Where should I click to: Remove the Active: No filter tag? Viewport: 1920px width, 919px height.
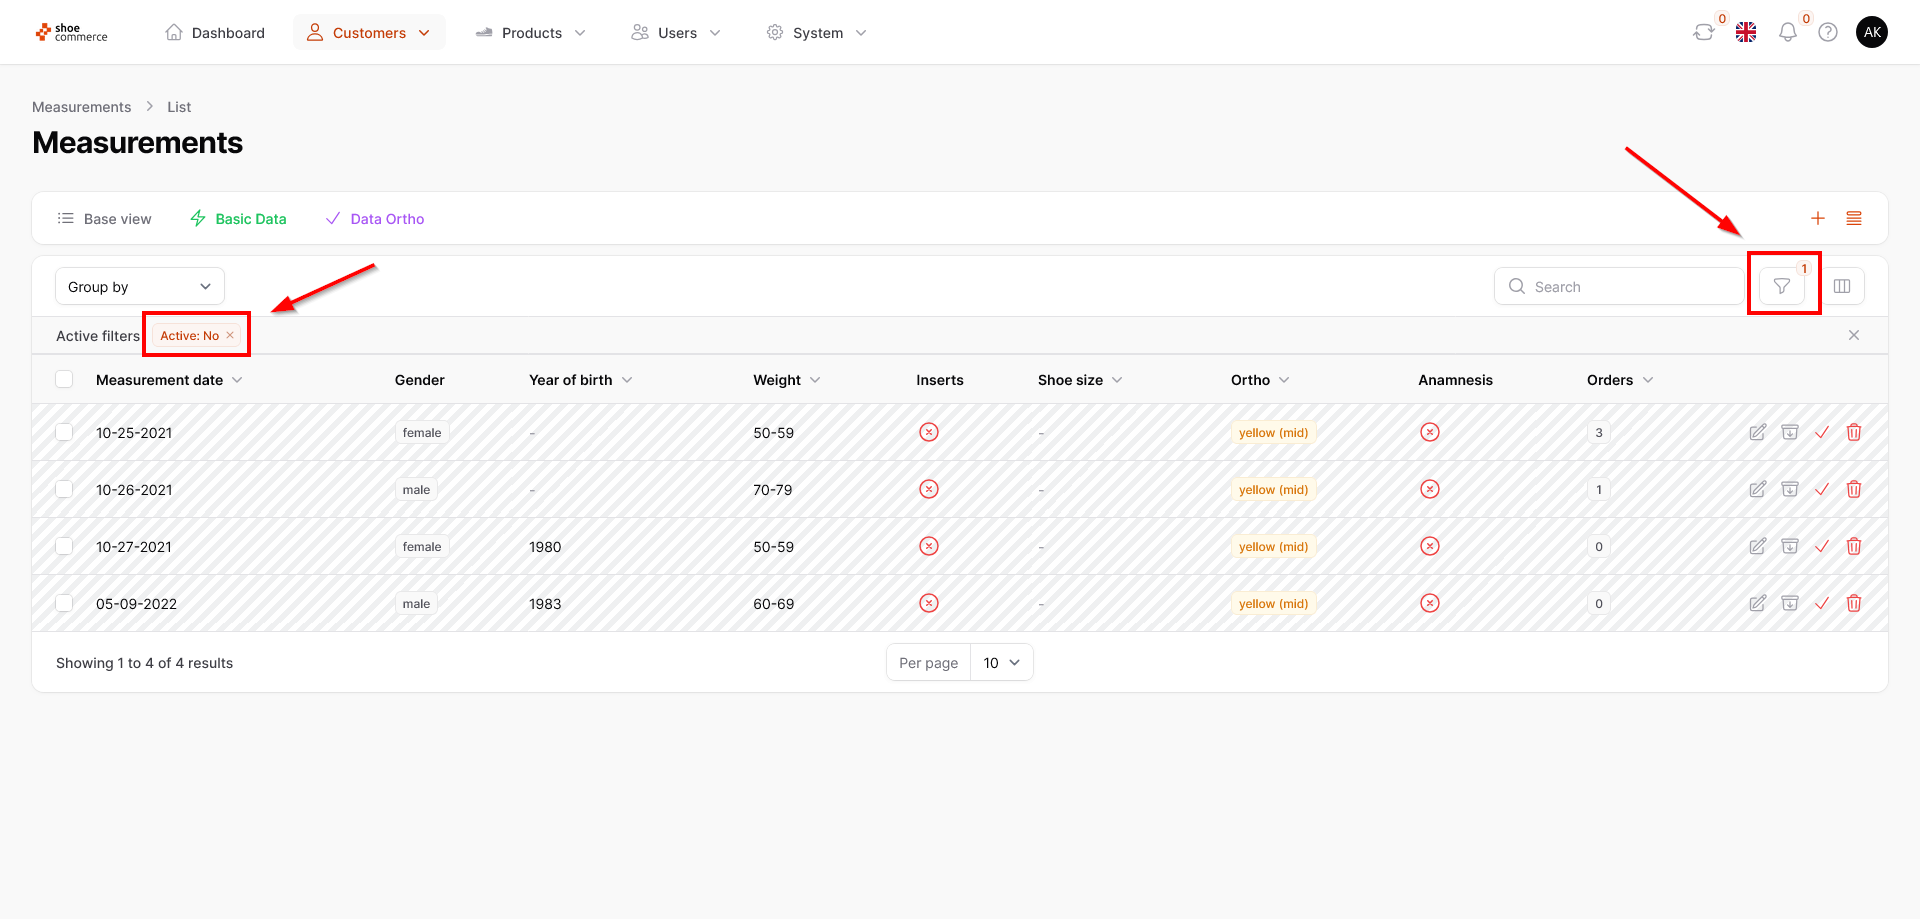[230, 335]
